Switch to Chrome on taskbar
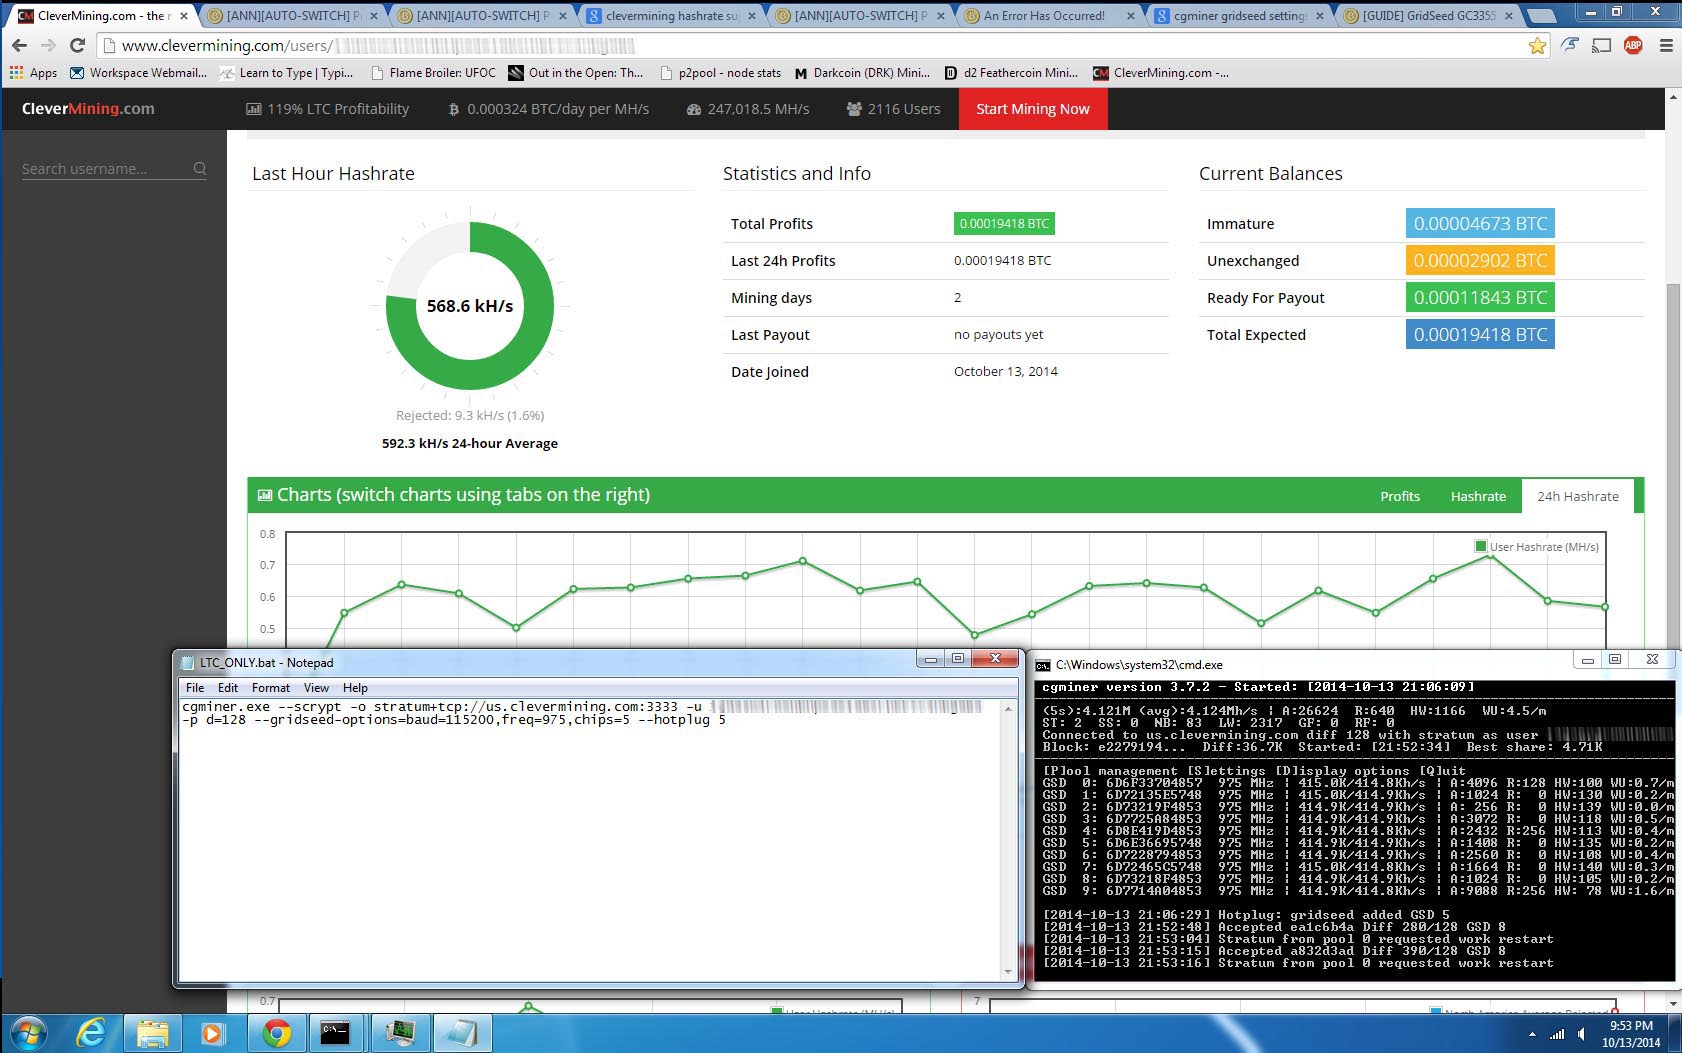Viewport: 1682px width, 1053px height. coord(276,1032)
